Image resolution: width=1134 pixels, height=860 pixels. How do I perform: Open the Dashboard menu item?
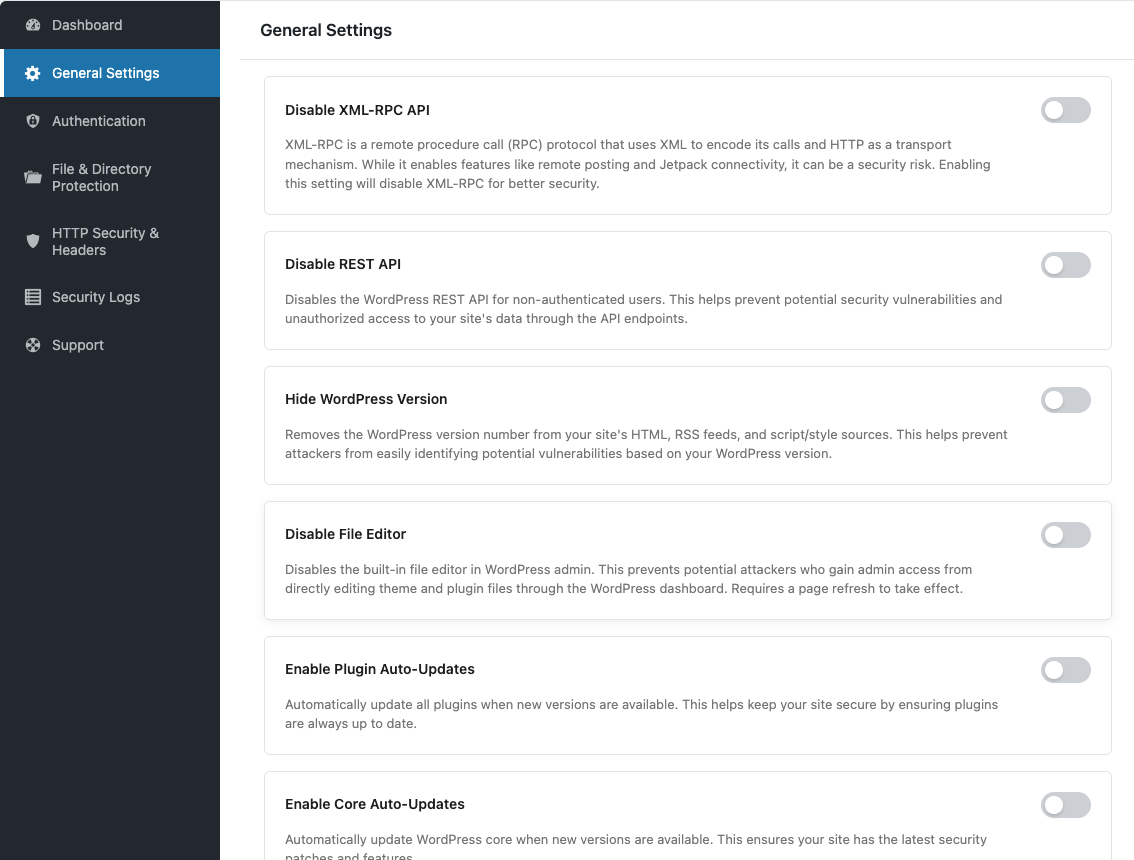tap(87, 25)
